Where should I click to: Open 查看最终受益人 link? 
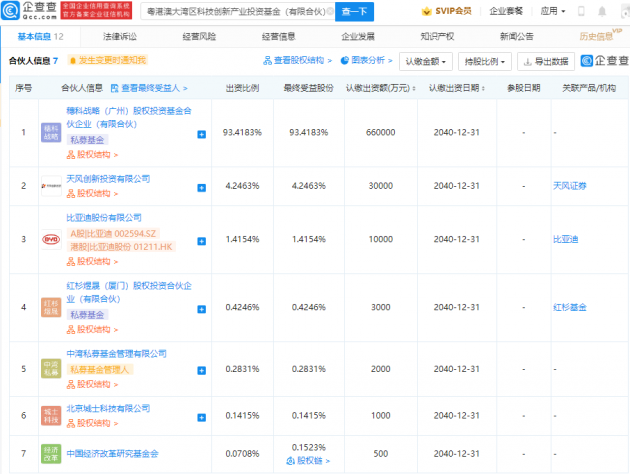pyautogui.click(x=149, y=88)
